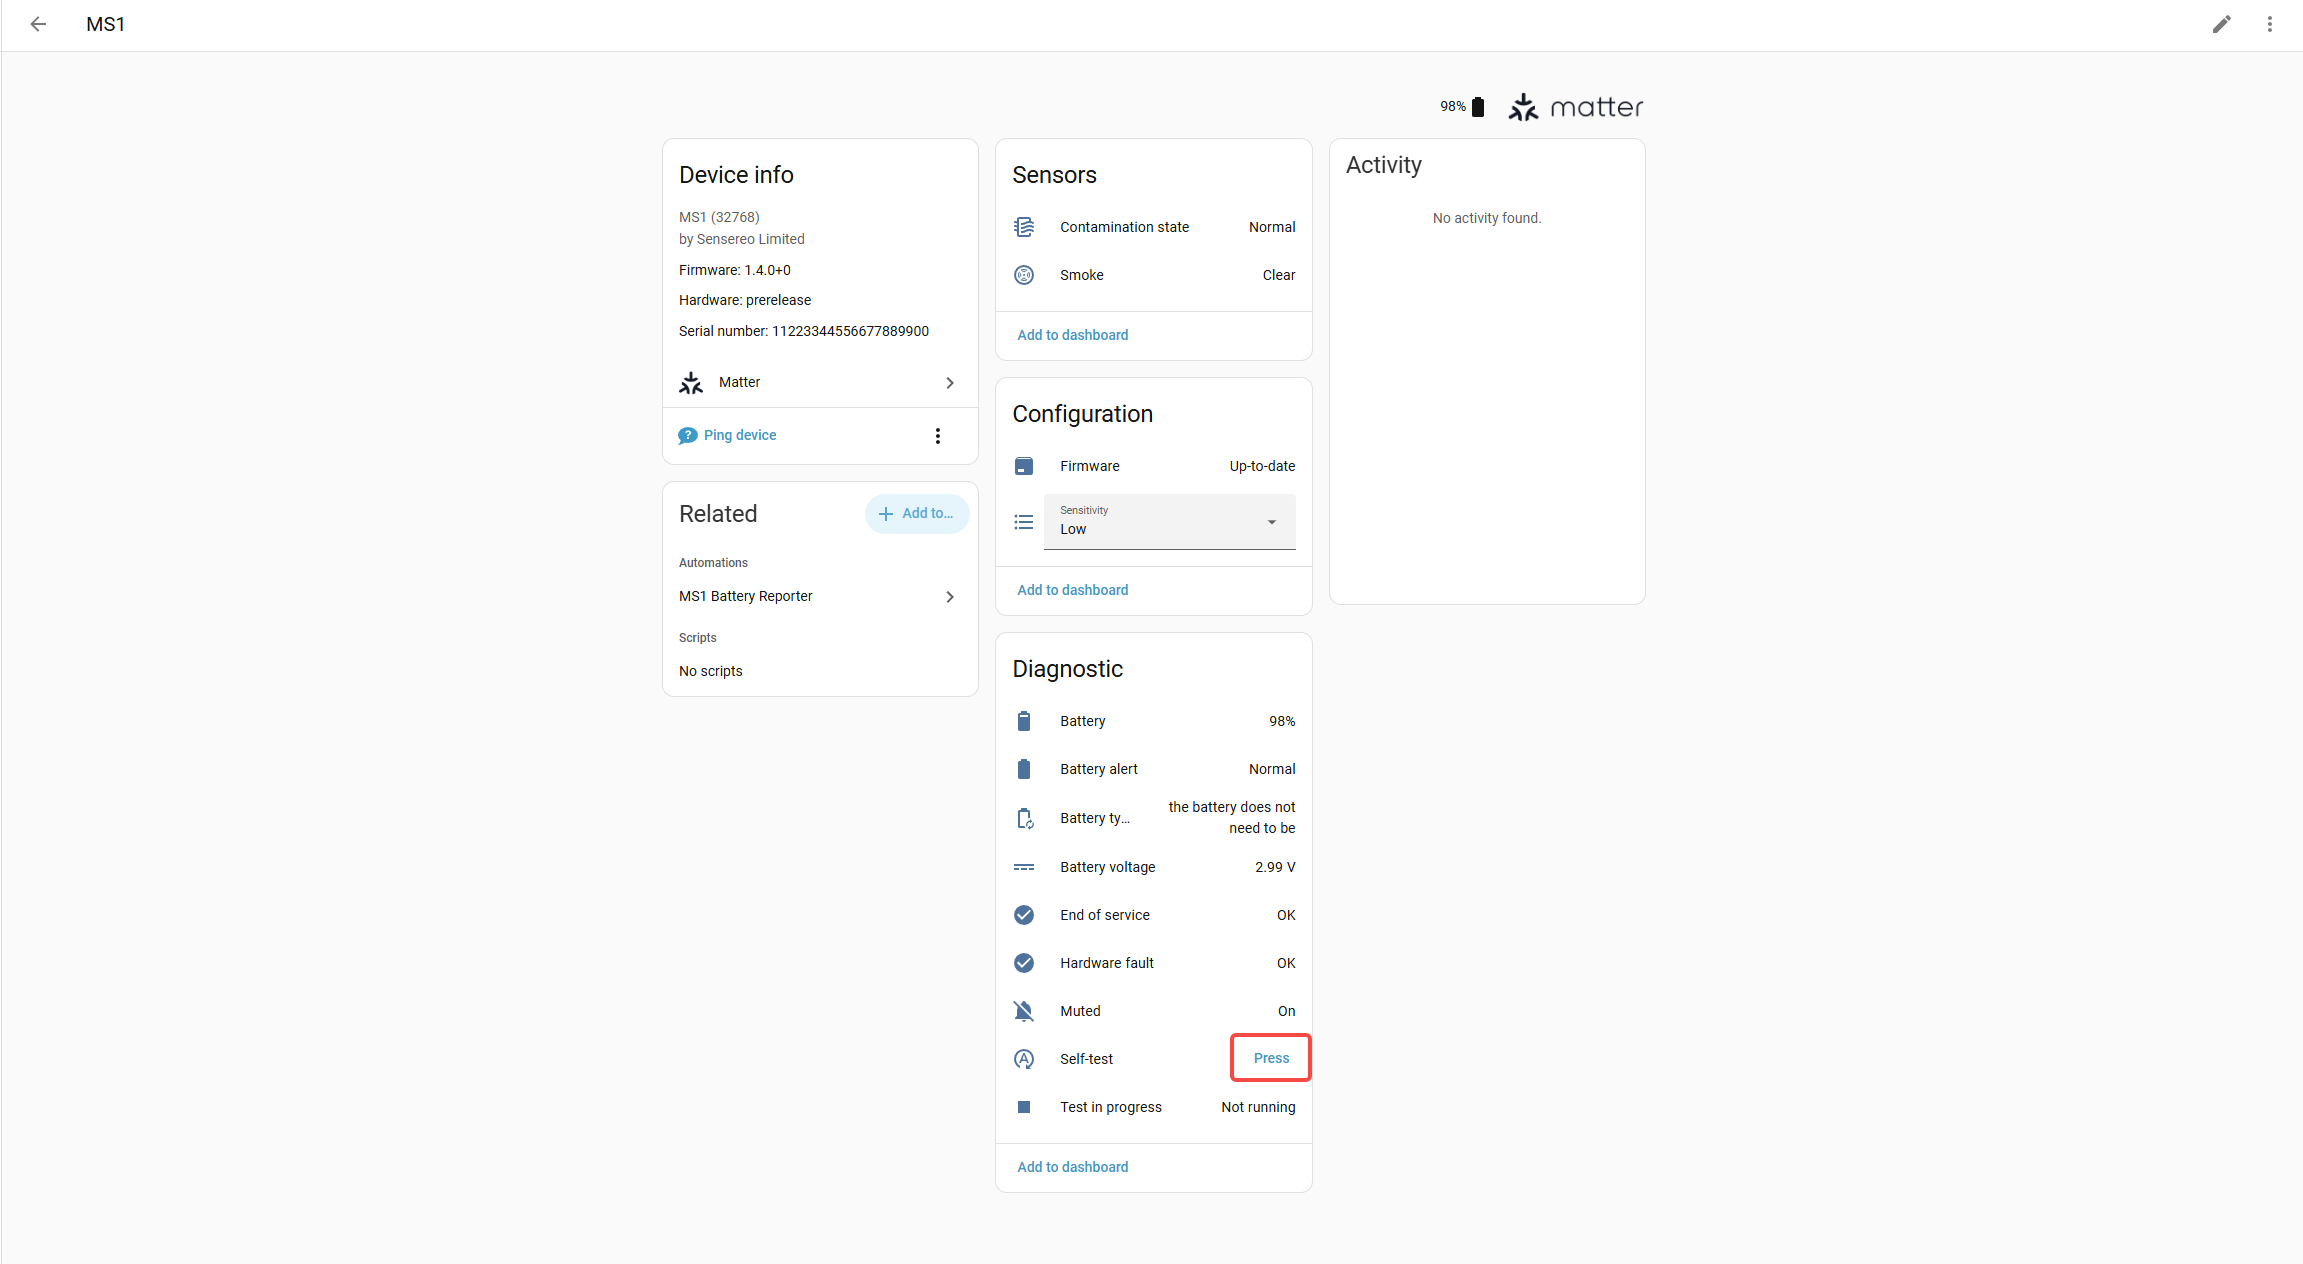Screen dimensions: 2303x1264
Task: Click the Contamination state icon
Action: tap(1024, 227)
